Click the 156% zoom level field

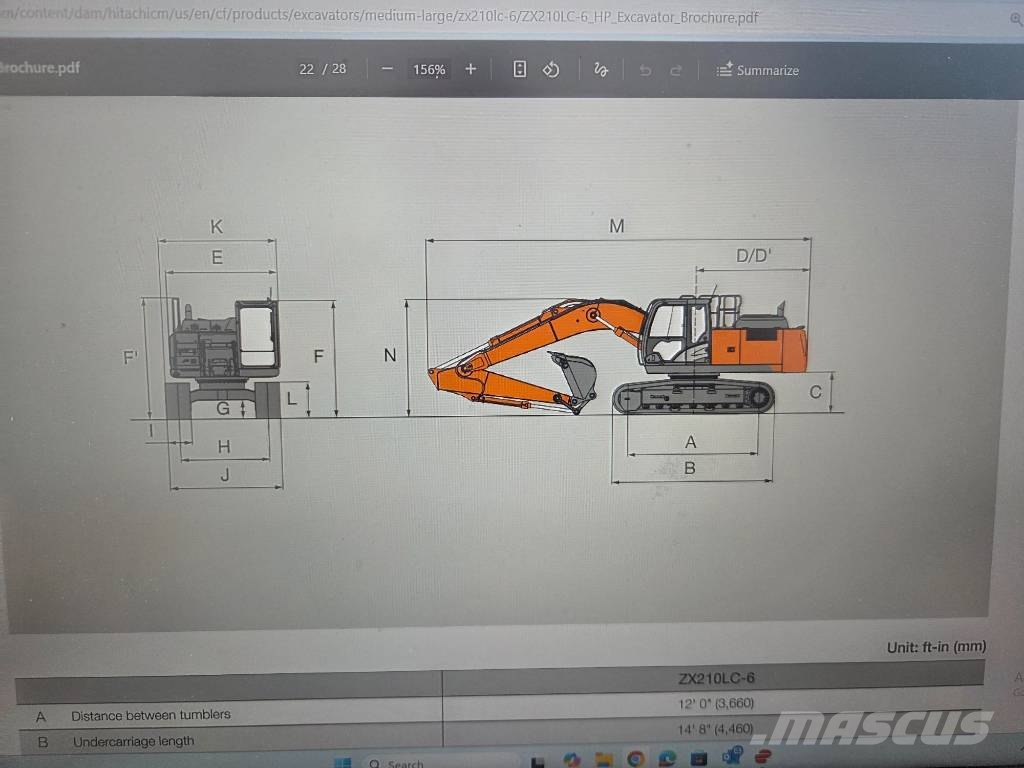pyautogui.click(x=429, y=69)
